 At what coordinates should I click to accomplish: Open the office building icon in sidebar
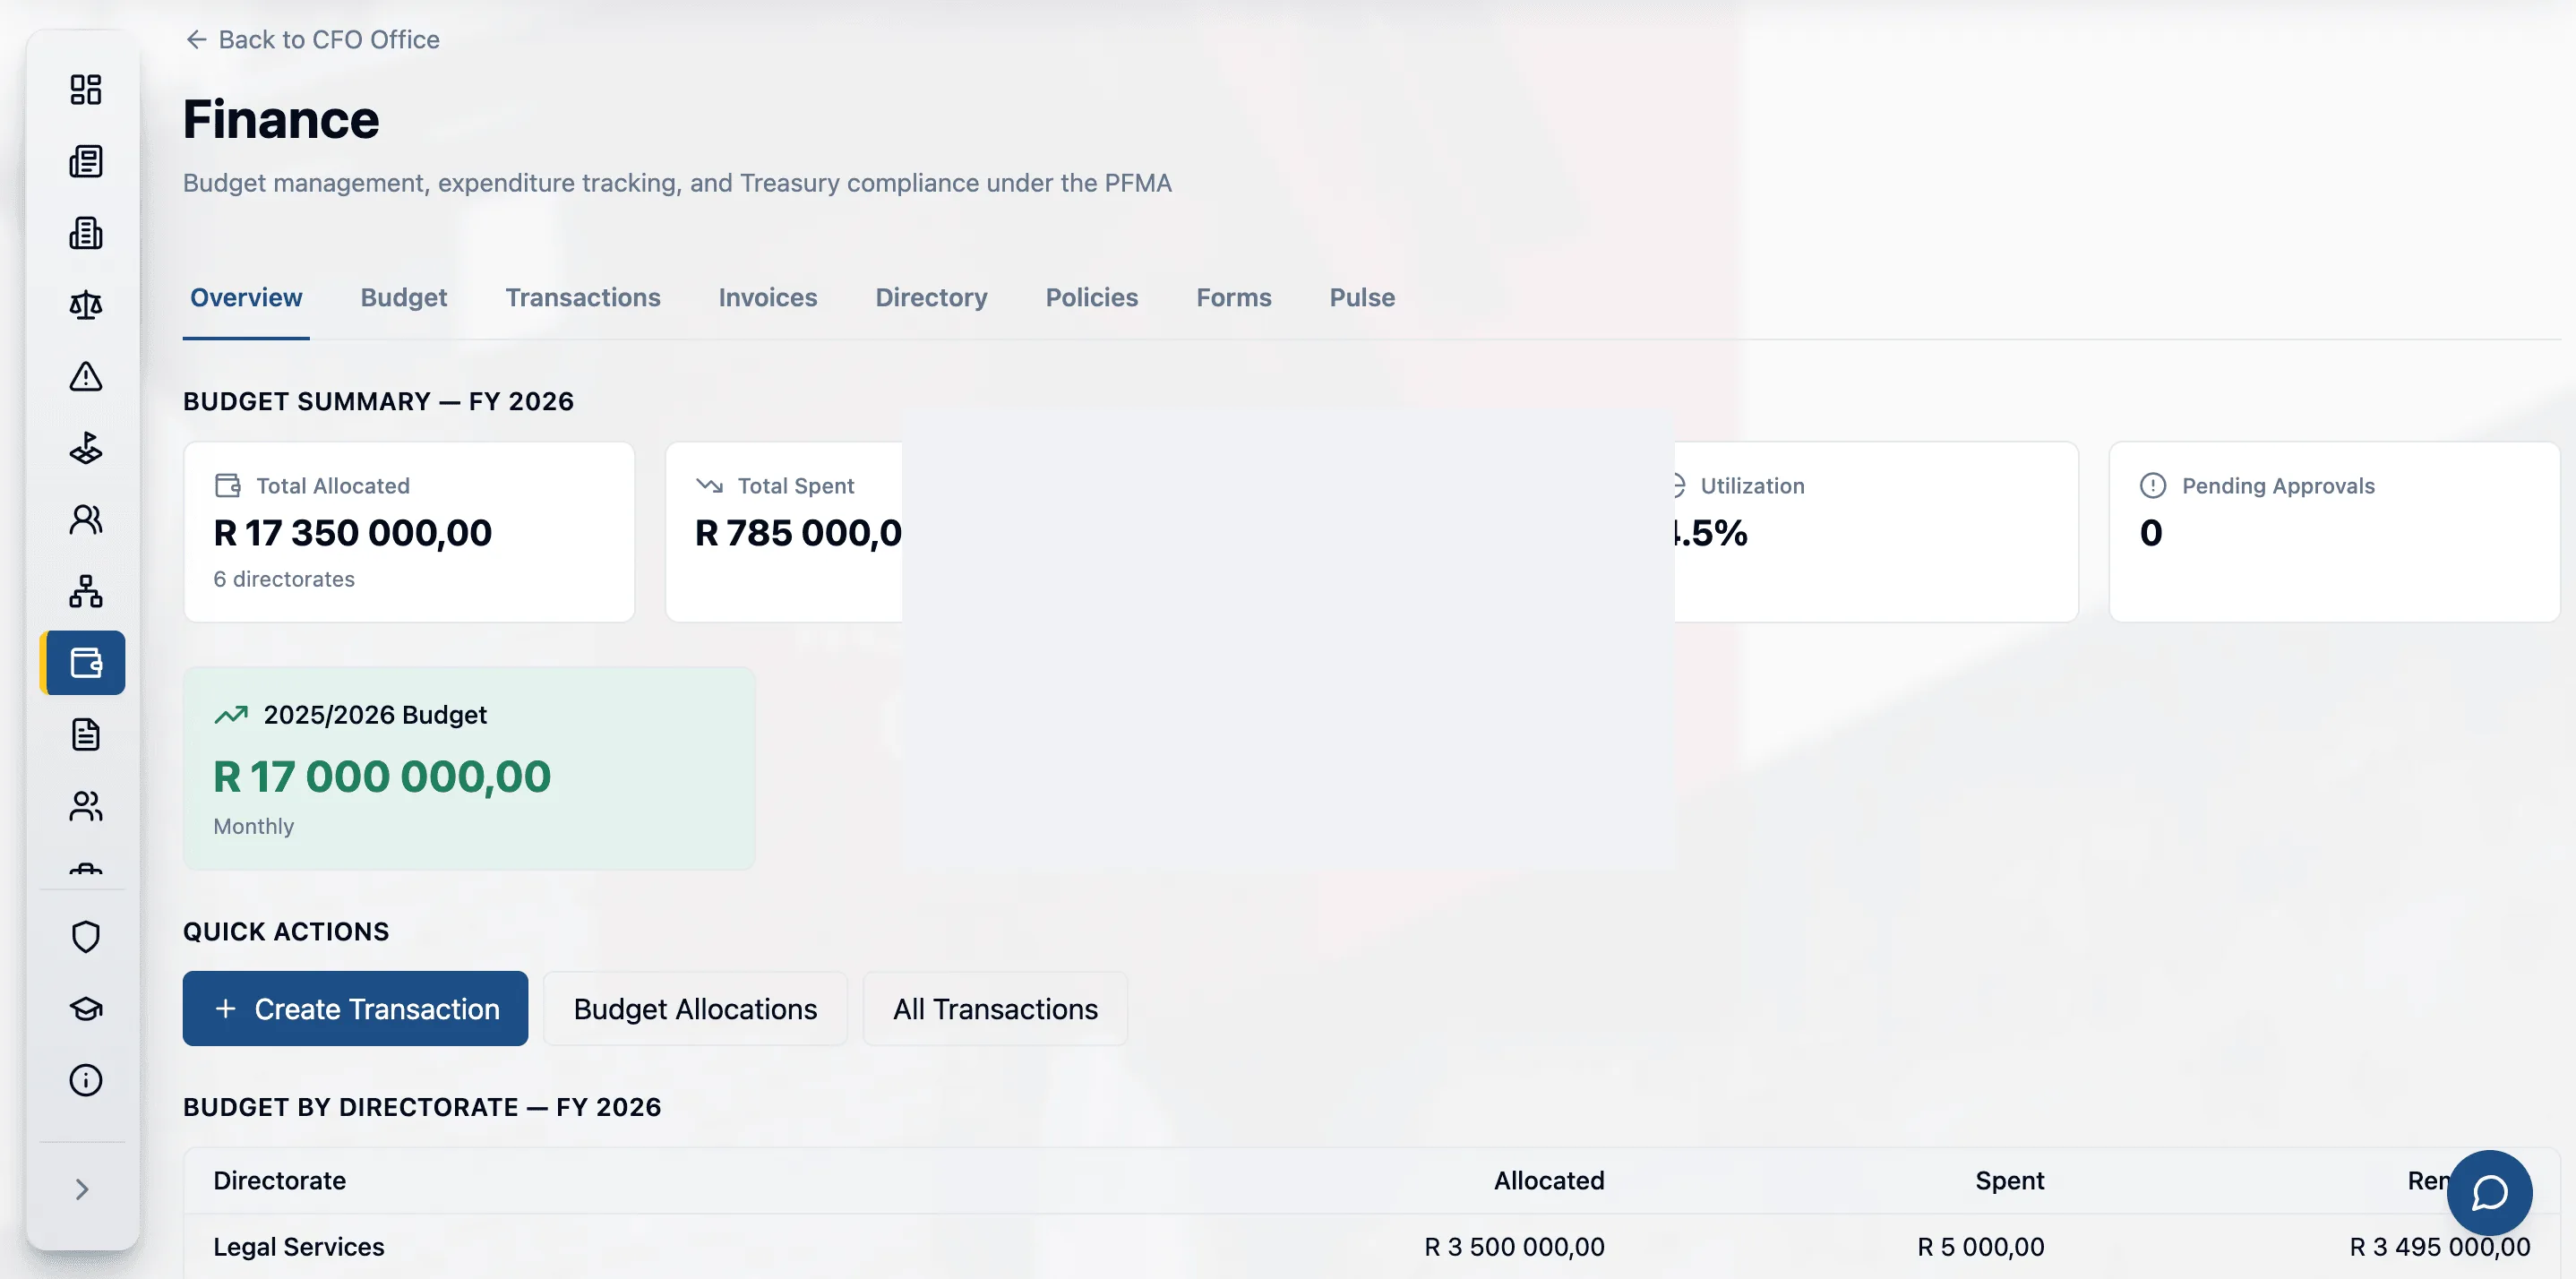(x=85, y=233)
